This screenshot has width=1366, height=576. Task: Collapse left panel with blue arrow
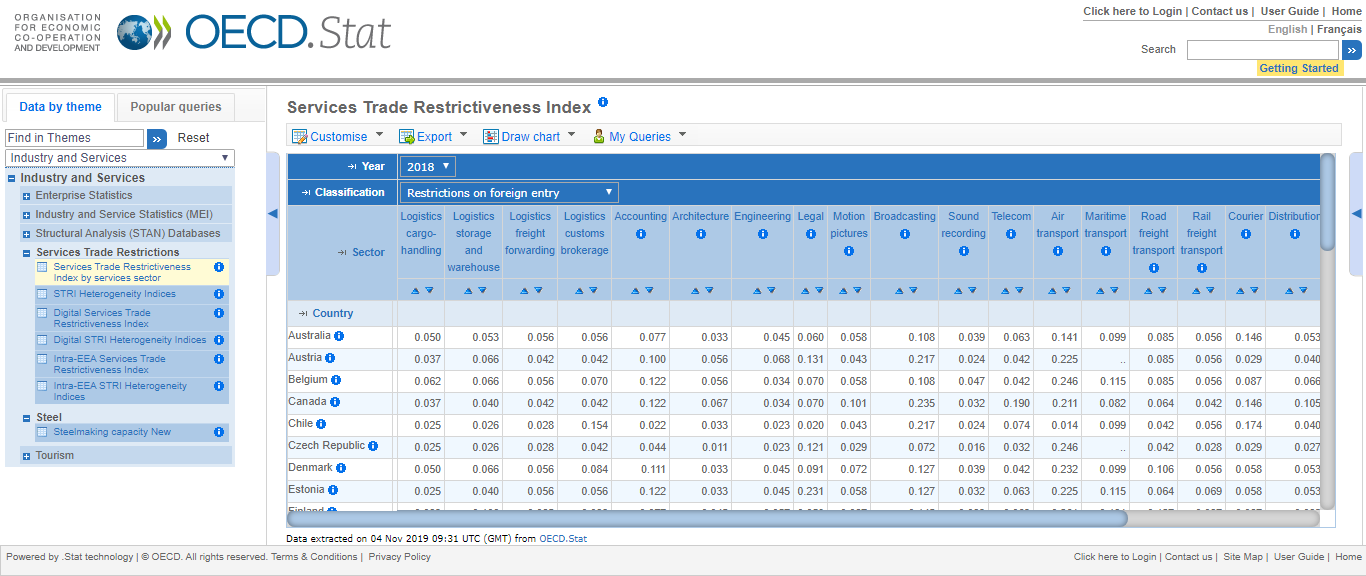[x=272, y=213]
